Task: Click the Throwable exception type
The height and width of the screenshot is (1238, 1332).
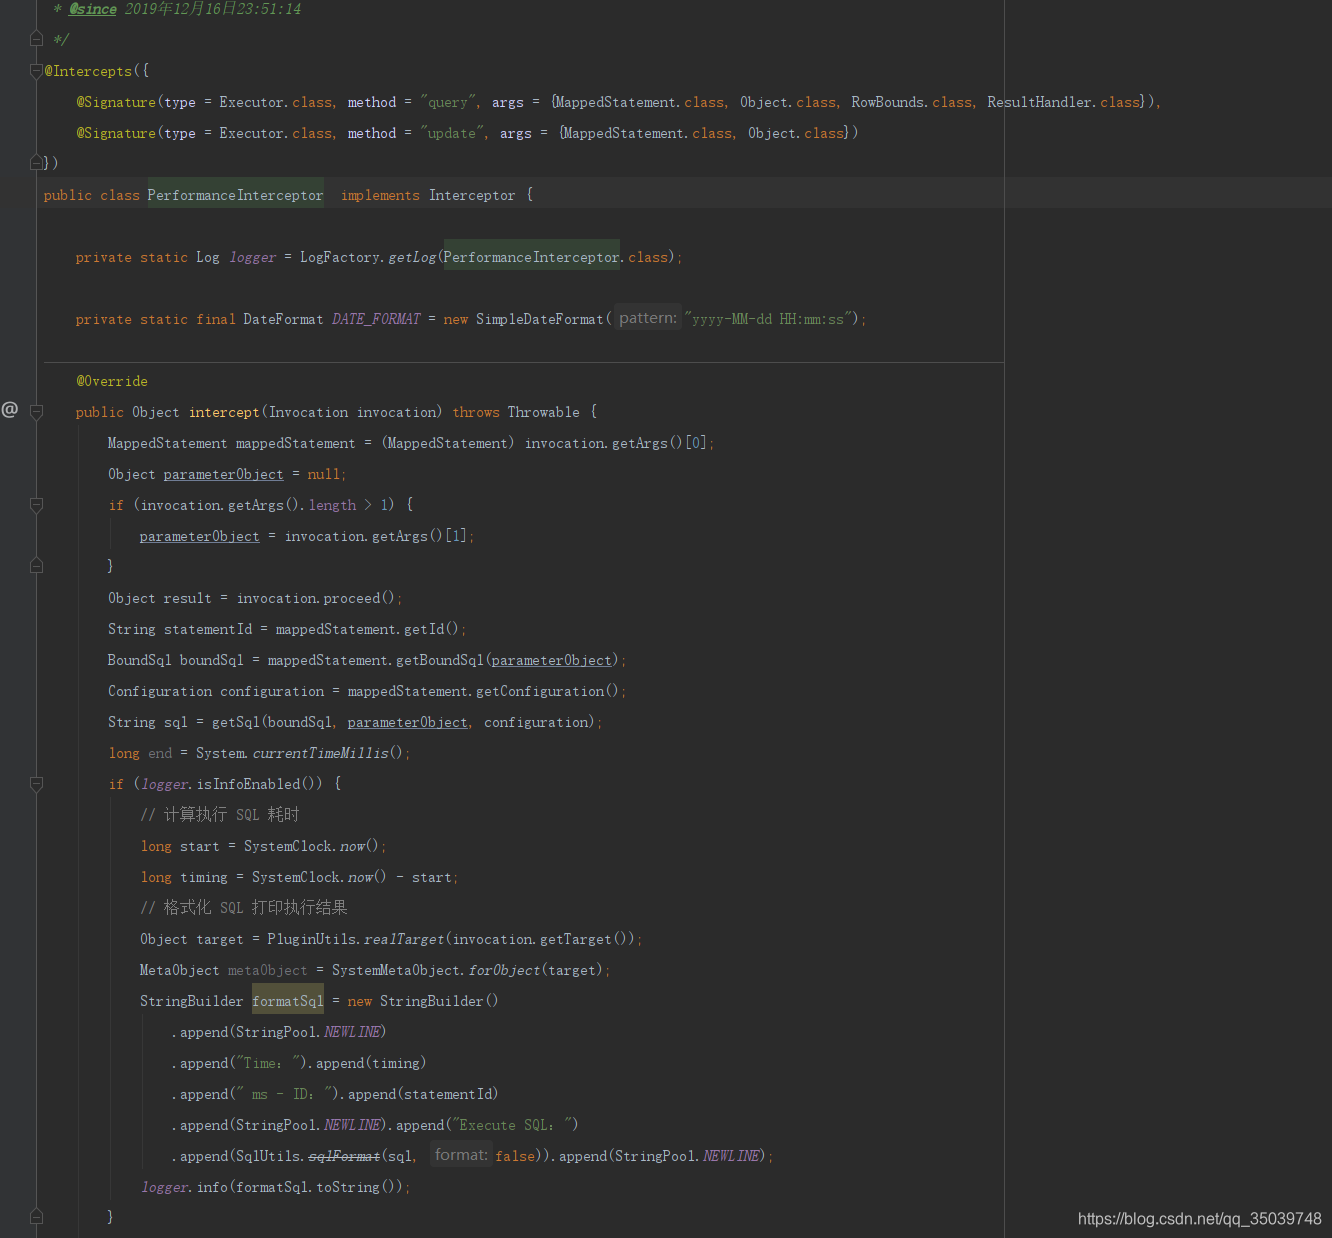Action: [x=543, y=412]
